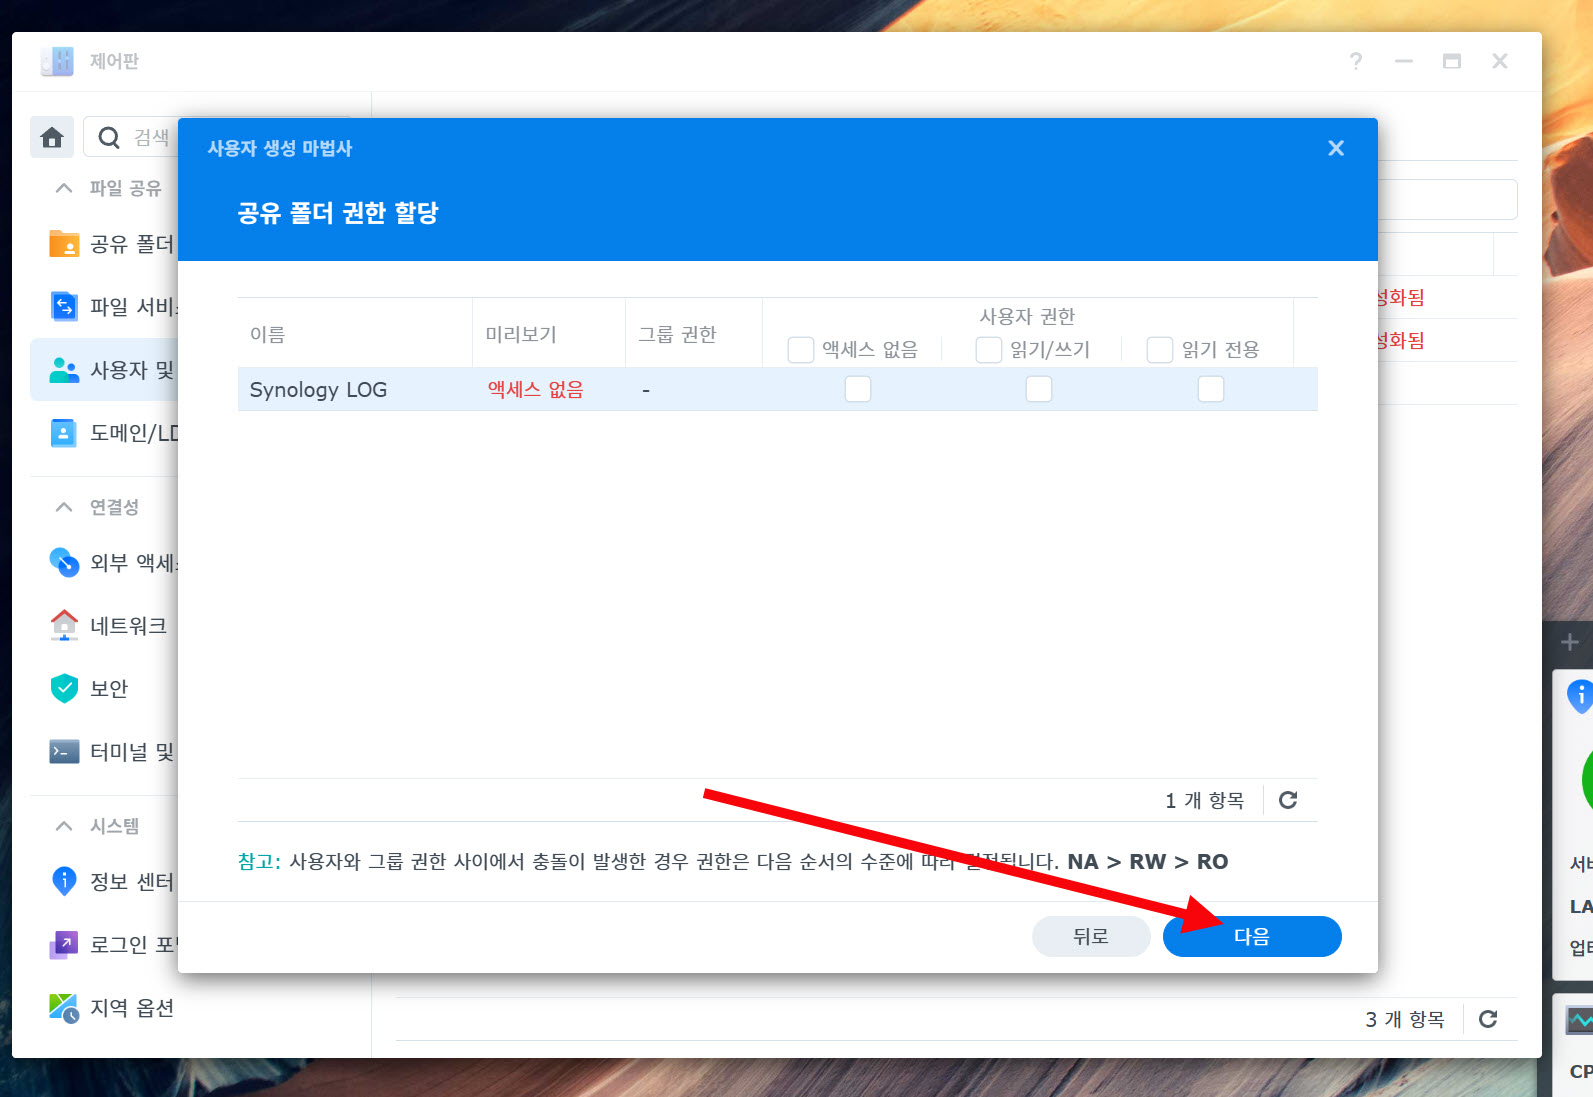Click the 3 개 항목 count text
1593x1097 pixels.
click(1405, 1019)
